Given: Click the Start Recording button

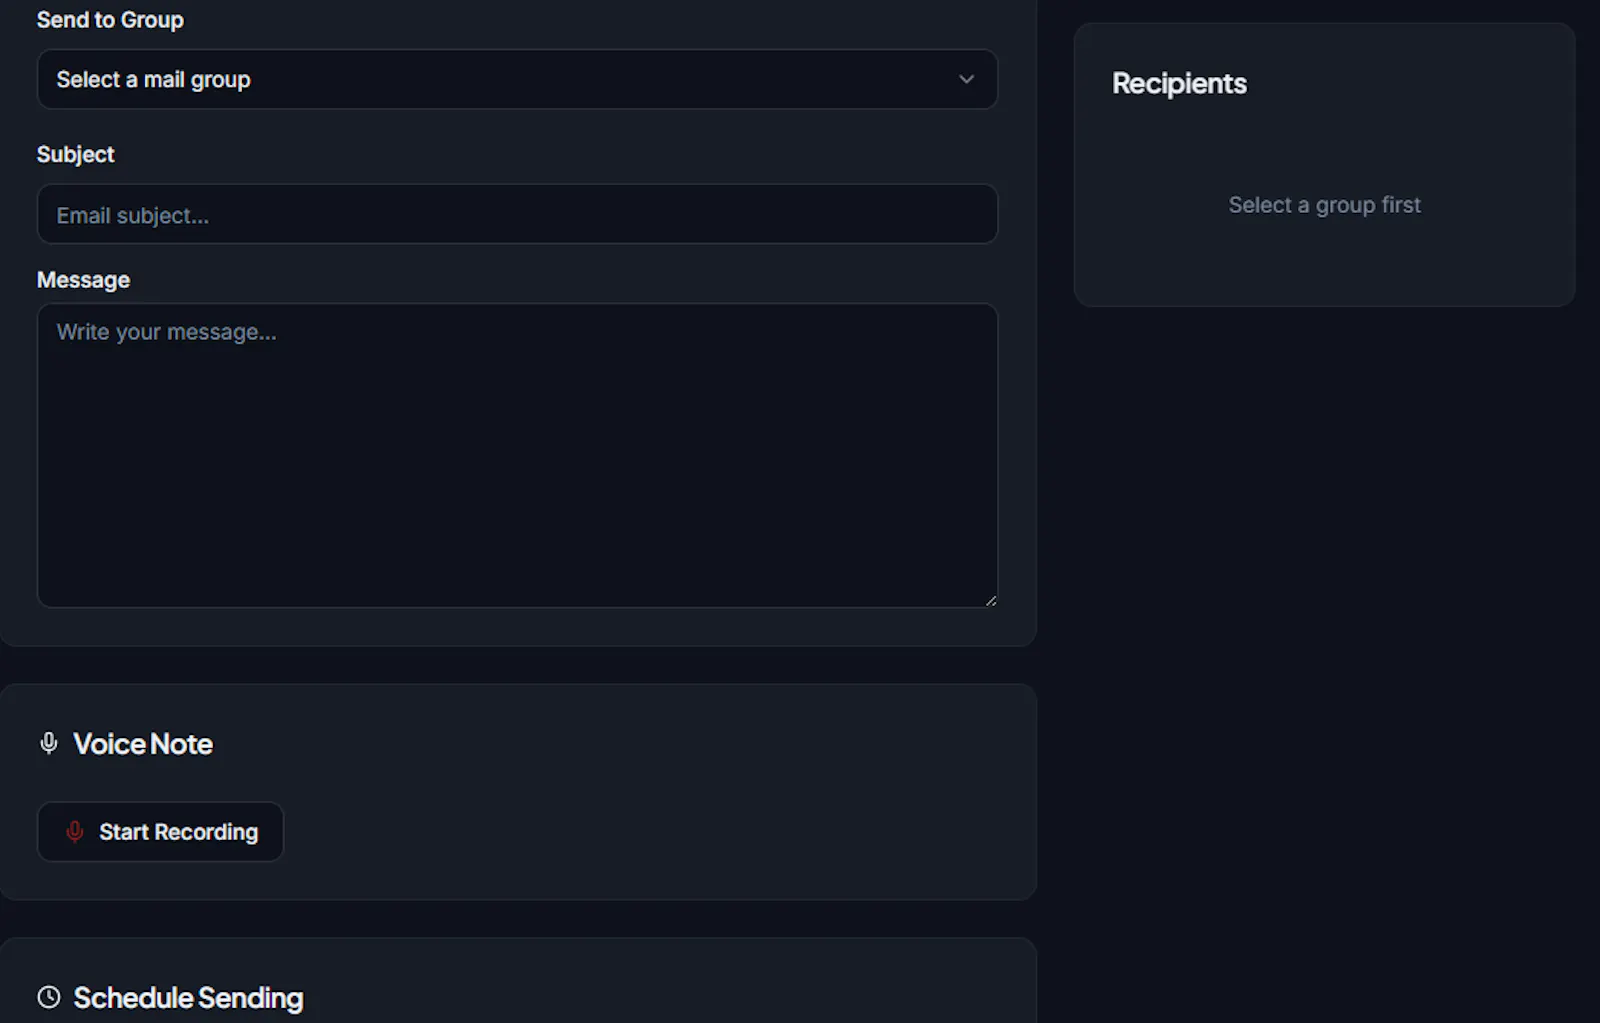Looking at the screenshot, I should tap(160, 832).
